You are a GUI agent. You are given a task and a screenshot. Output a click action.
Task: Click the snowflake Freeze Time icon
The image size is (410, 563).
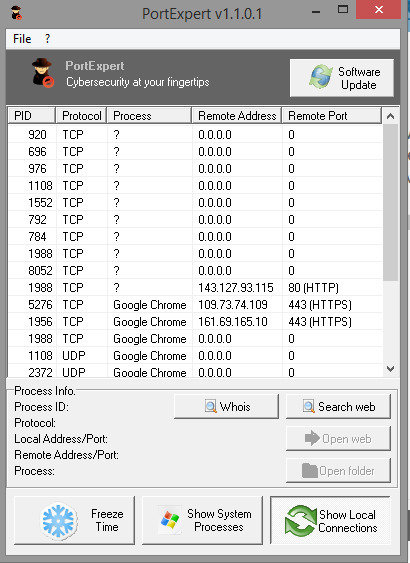pyautogui.click(x=60, y=521)
